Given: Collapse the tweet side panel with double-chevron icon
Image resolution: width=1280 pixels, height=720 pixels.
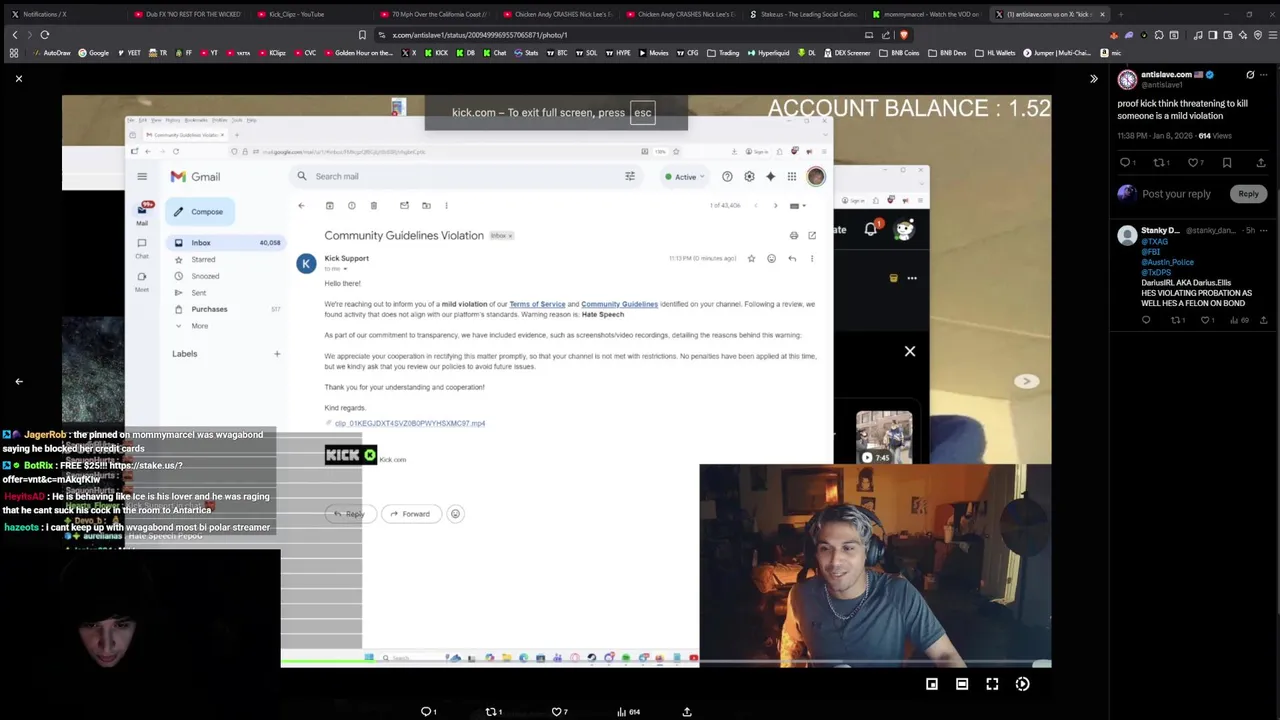Looking at the screenshot, I should click(x=1093, y=78).
